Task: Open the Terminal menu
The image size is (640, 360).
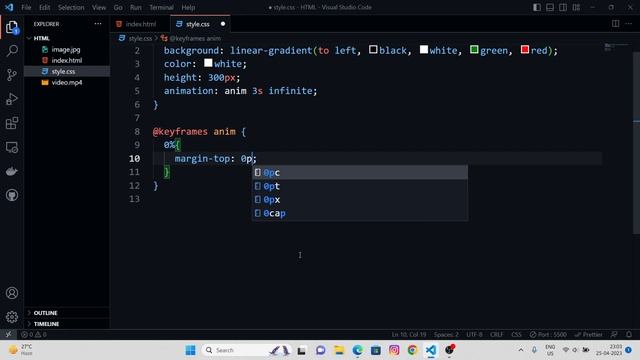Action: (x=161, y=7)
